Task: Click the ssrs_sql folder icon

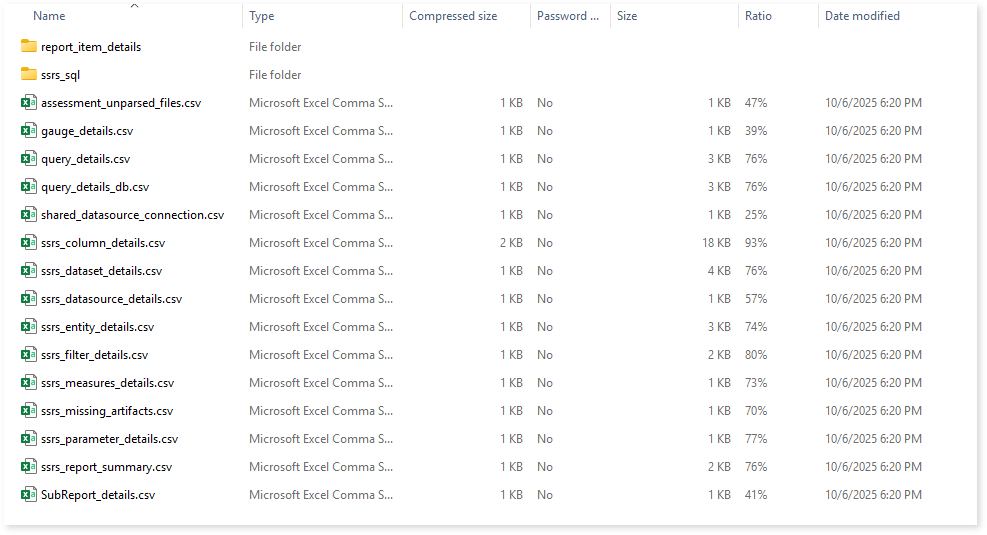Action: click(x=29, y=75)
